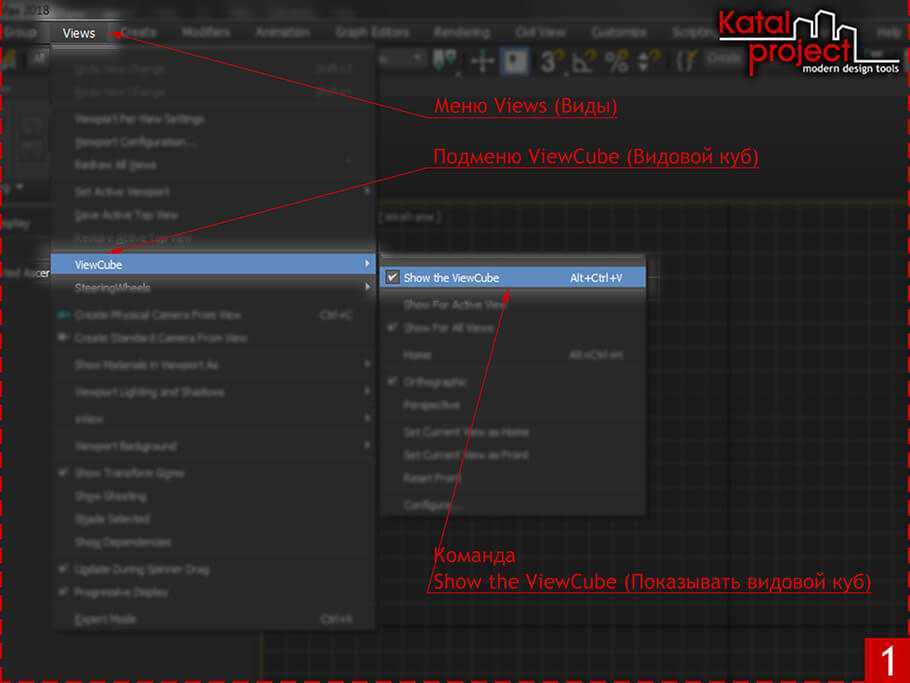Click the Select and Move toolbar icon

(x=482, y=62)
